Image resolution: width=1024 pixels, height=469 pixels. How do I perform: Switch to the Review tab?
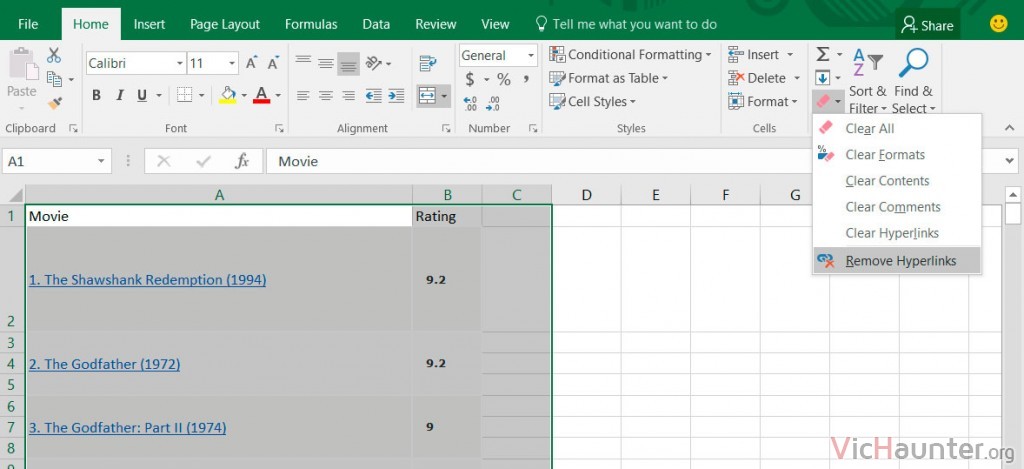click(436, 24)
